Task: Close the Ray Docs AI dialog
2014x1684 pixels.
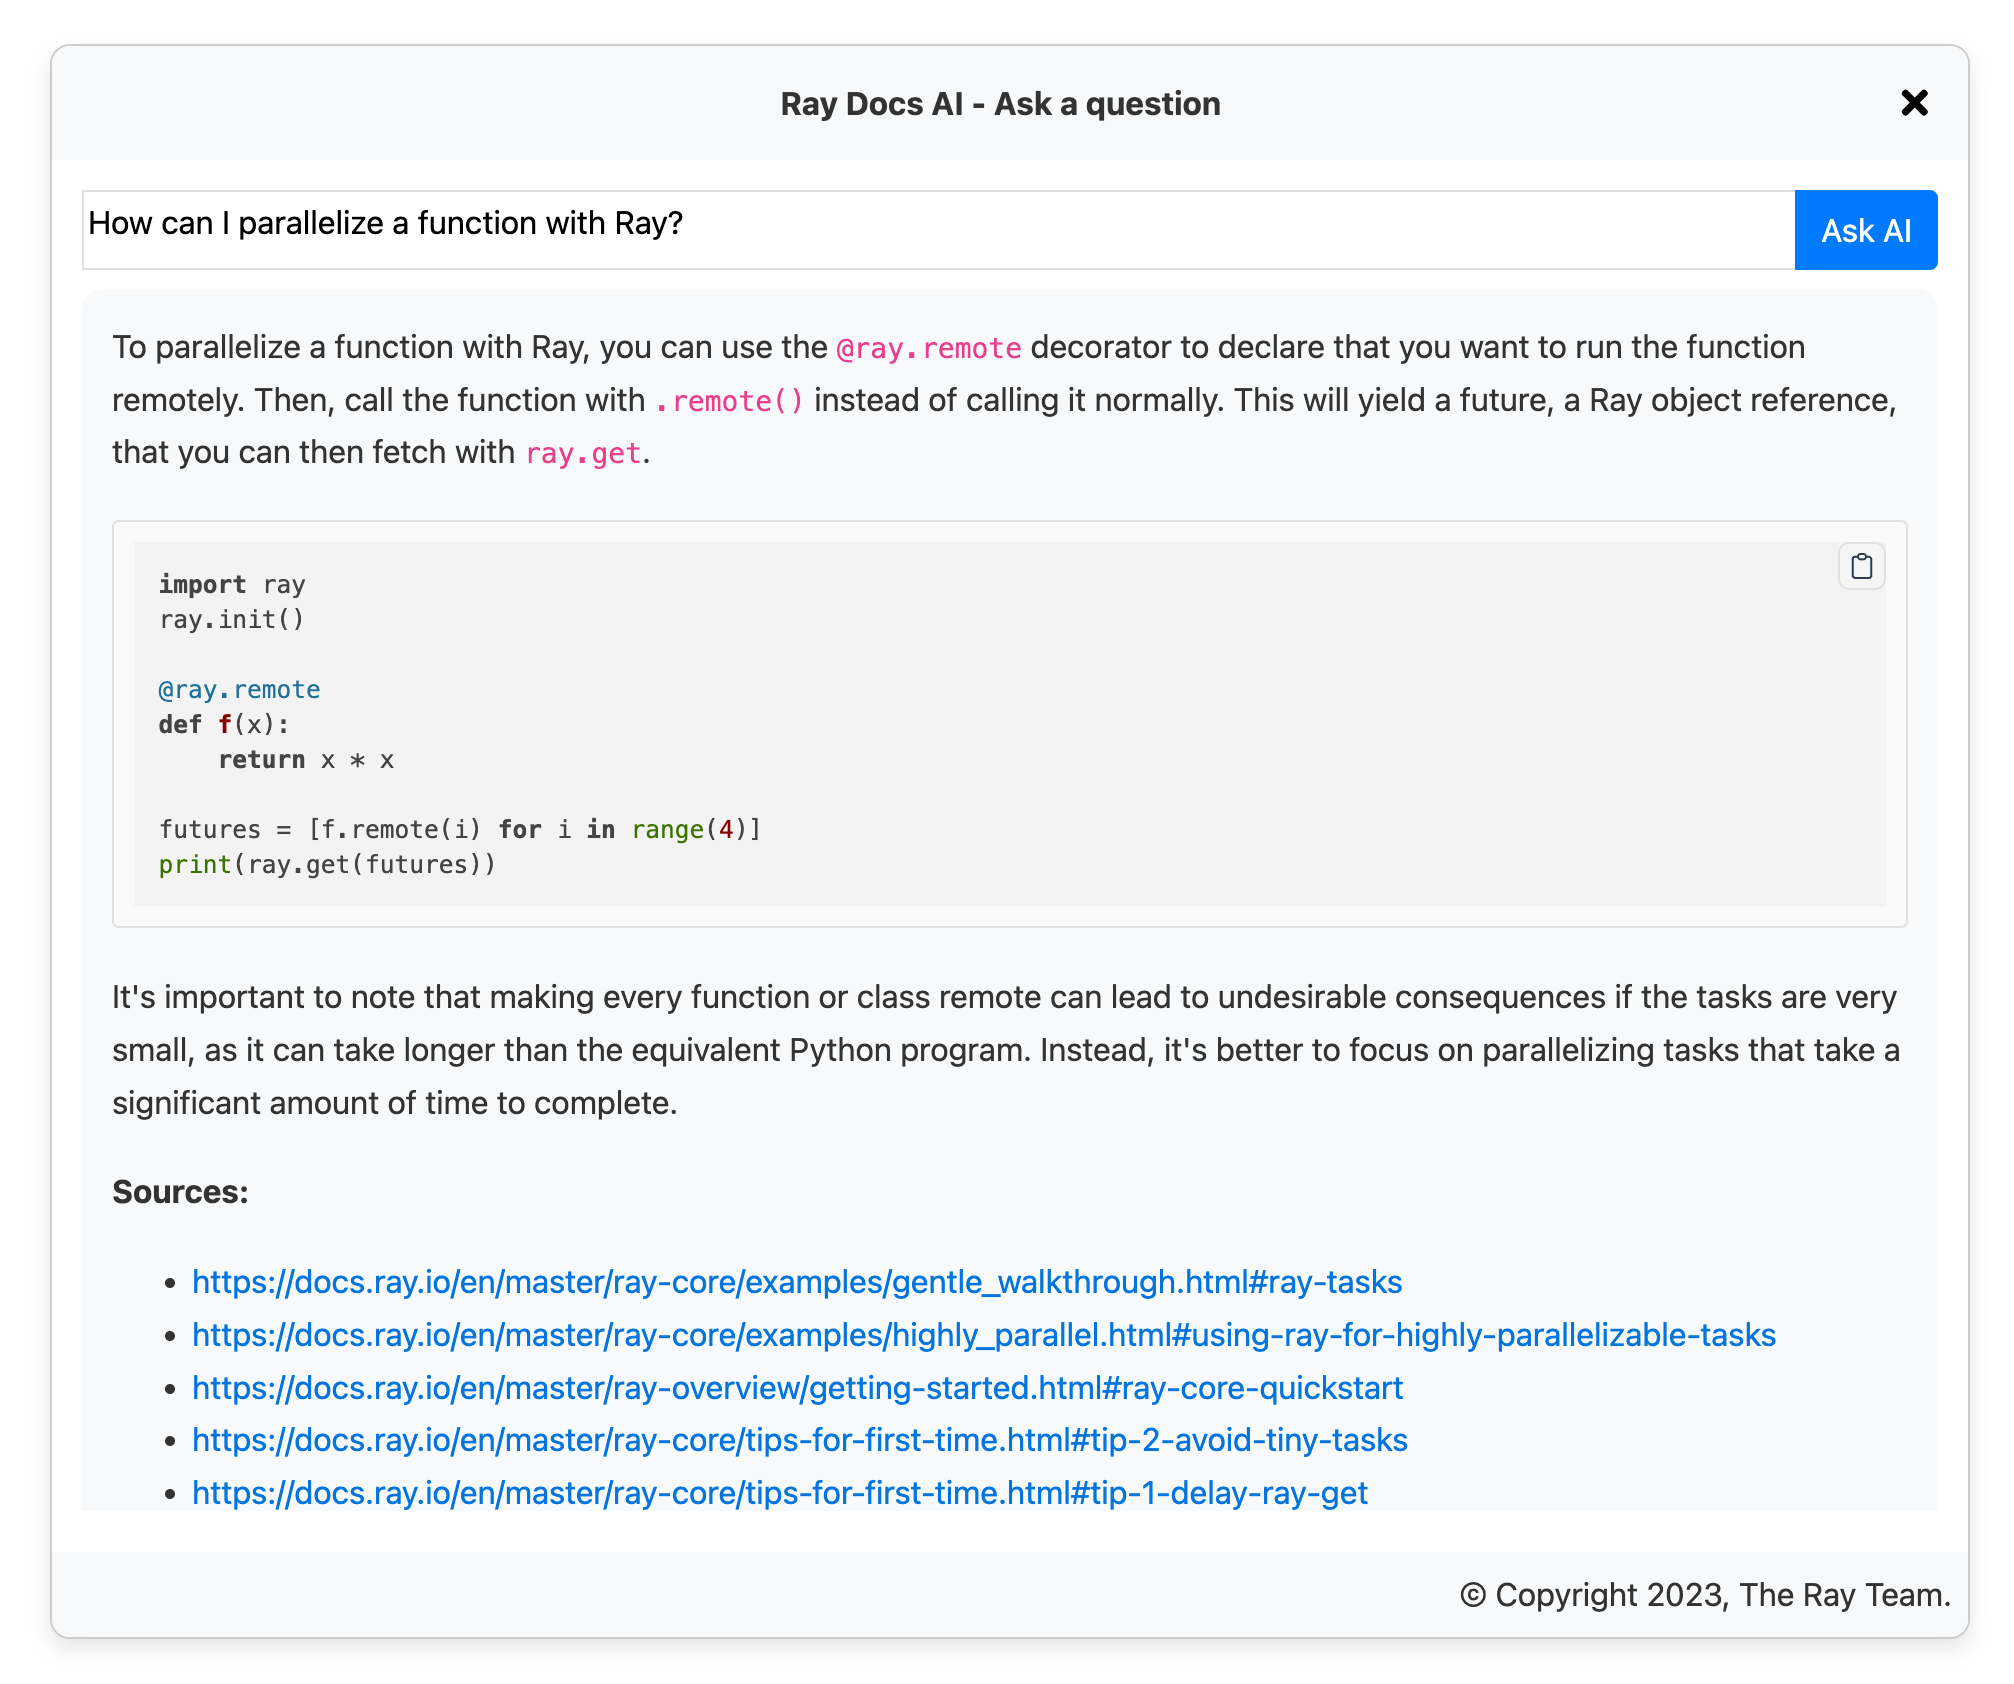Action: pos(1914,103)
